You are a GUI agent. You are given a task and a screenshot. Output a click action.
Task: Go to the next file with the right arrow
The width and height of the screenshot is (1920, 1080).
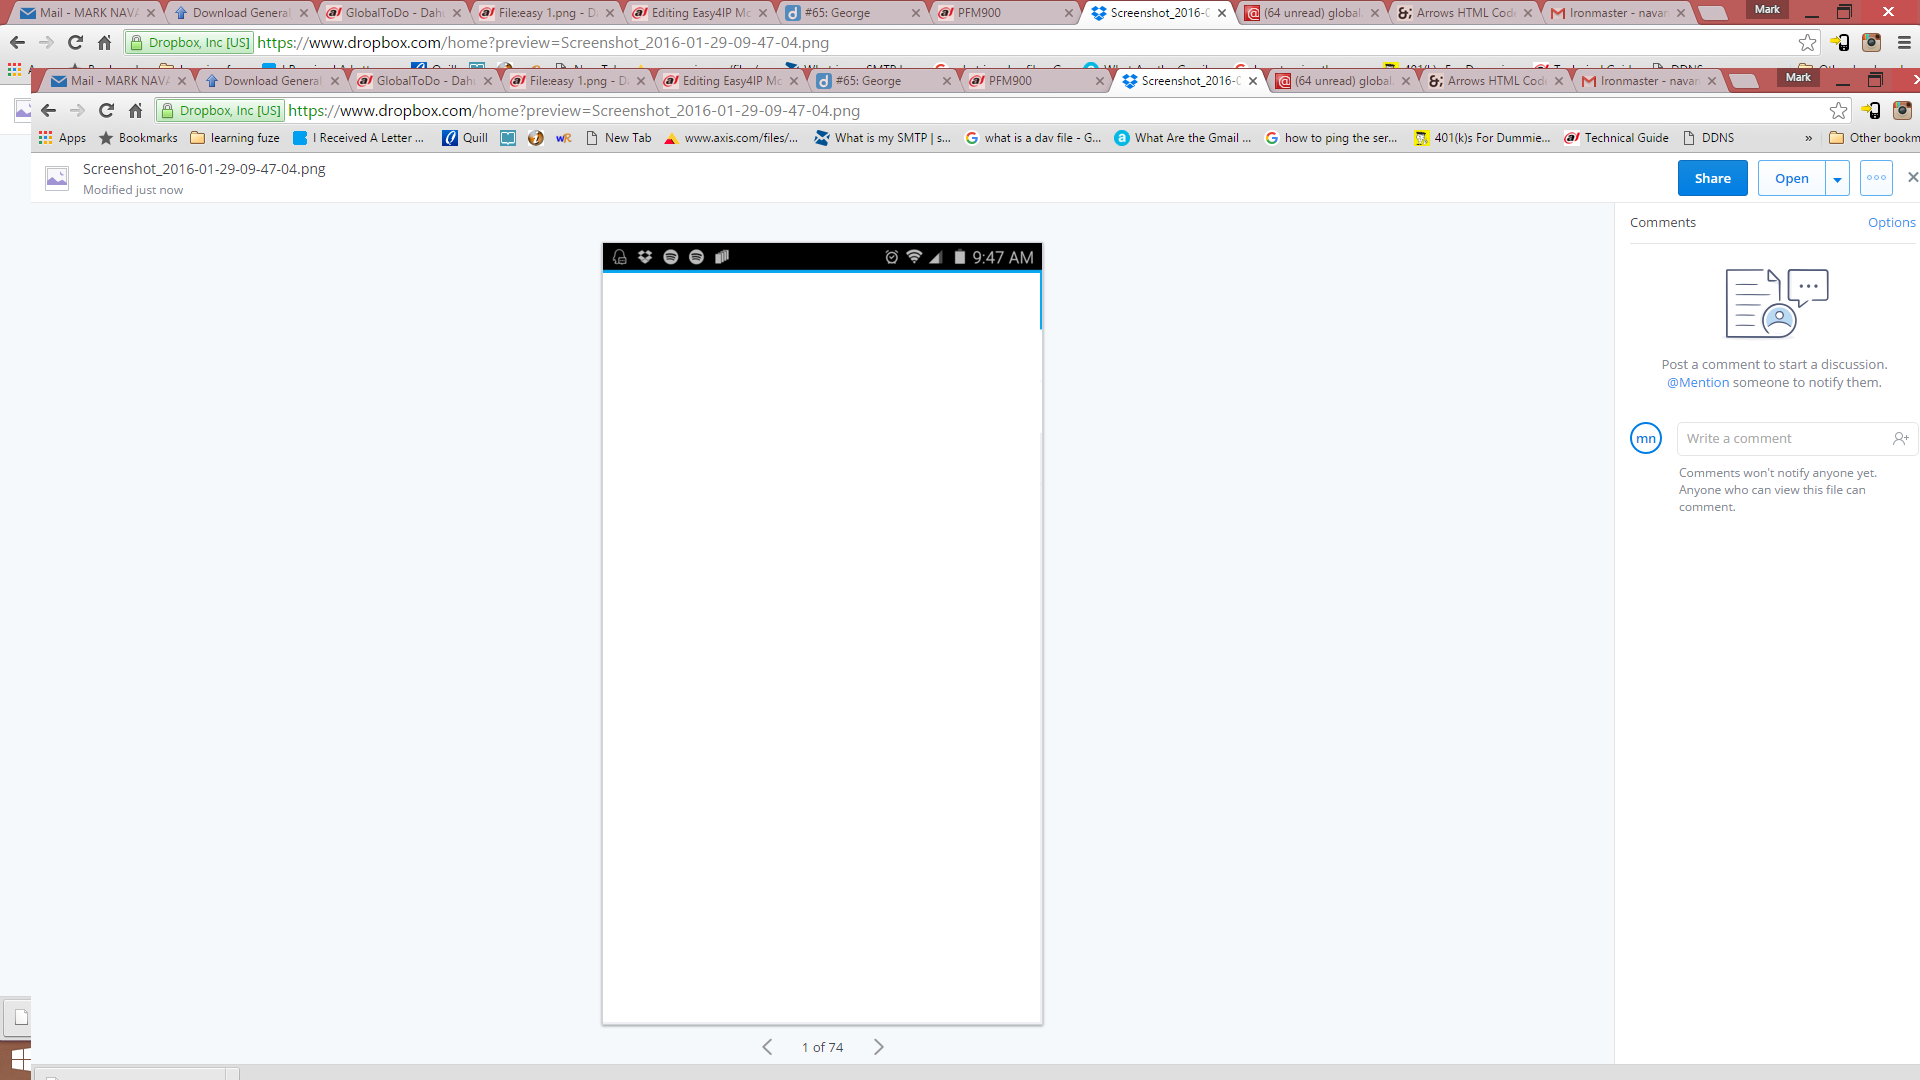878,1047
